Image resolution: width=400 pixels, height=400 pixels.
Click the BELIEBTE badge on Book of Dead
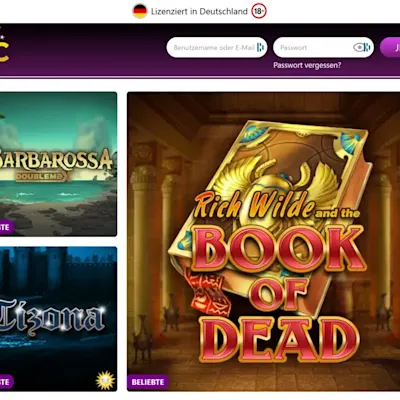click(148, 382)
